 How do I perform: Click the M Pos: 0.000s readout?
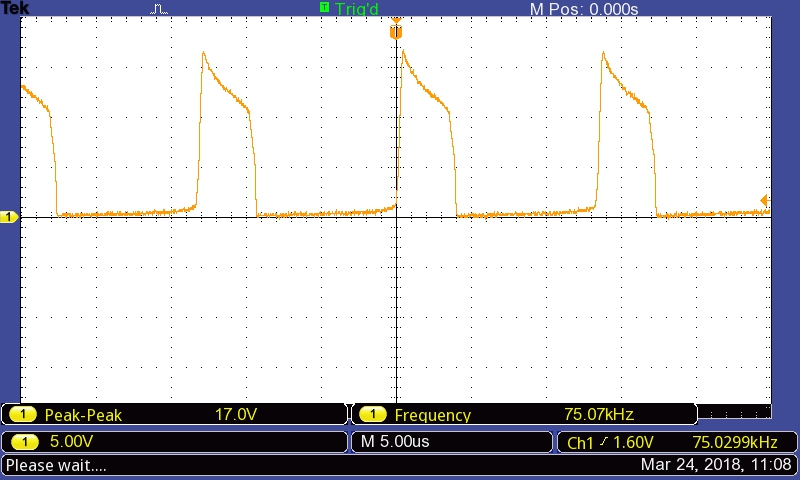click(584, 9)
